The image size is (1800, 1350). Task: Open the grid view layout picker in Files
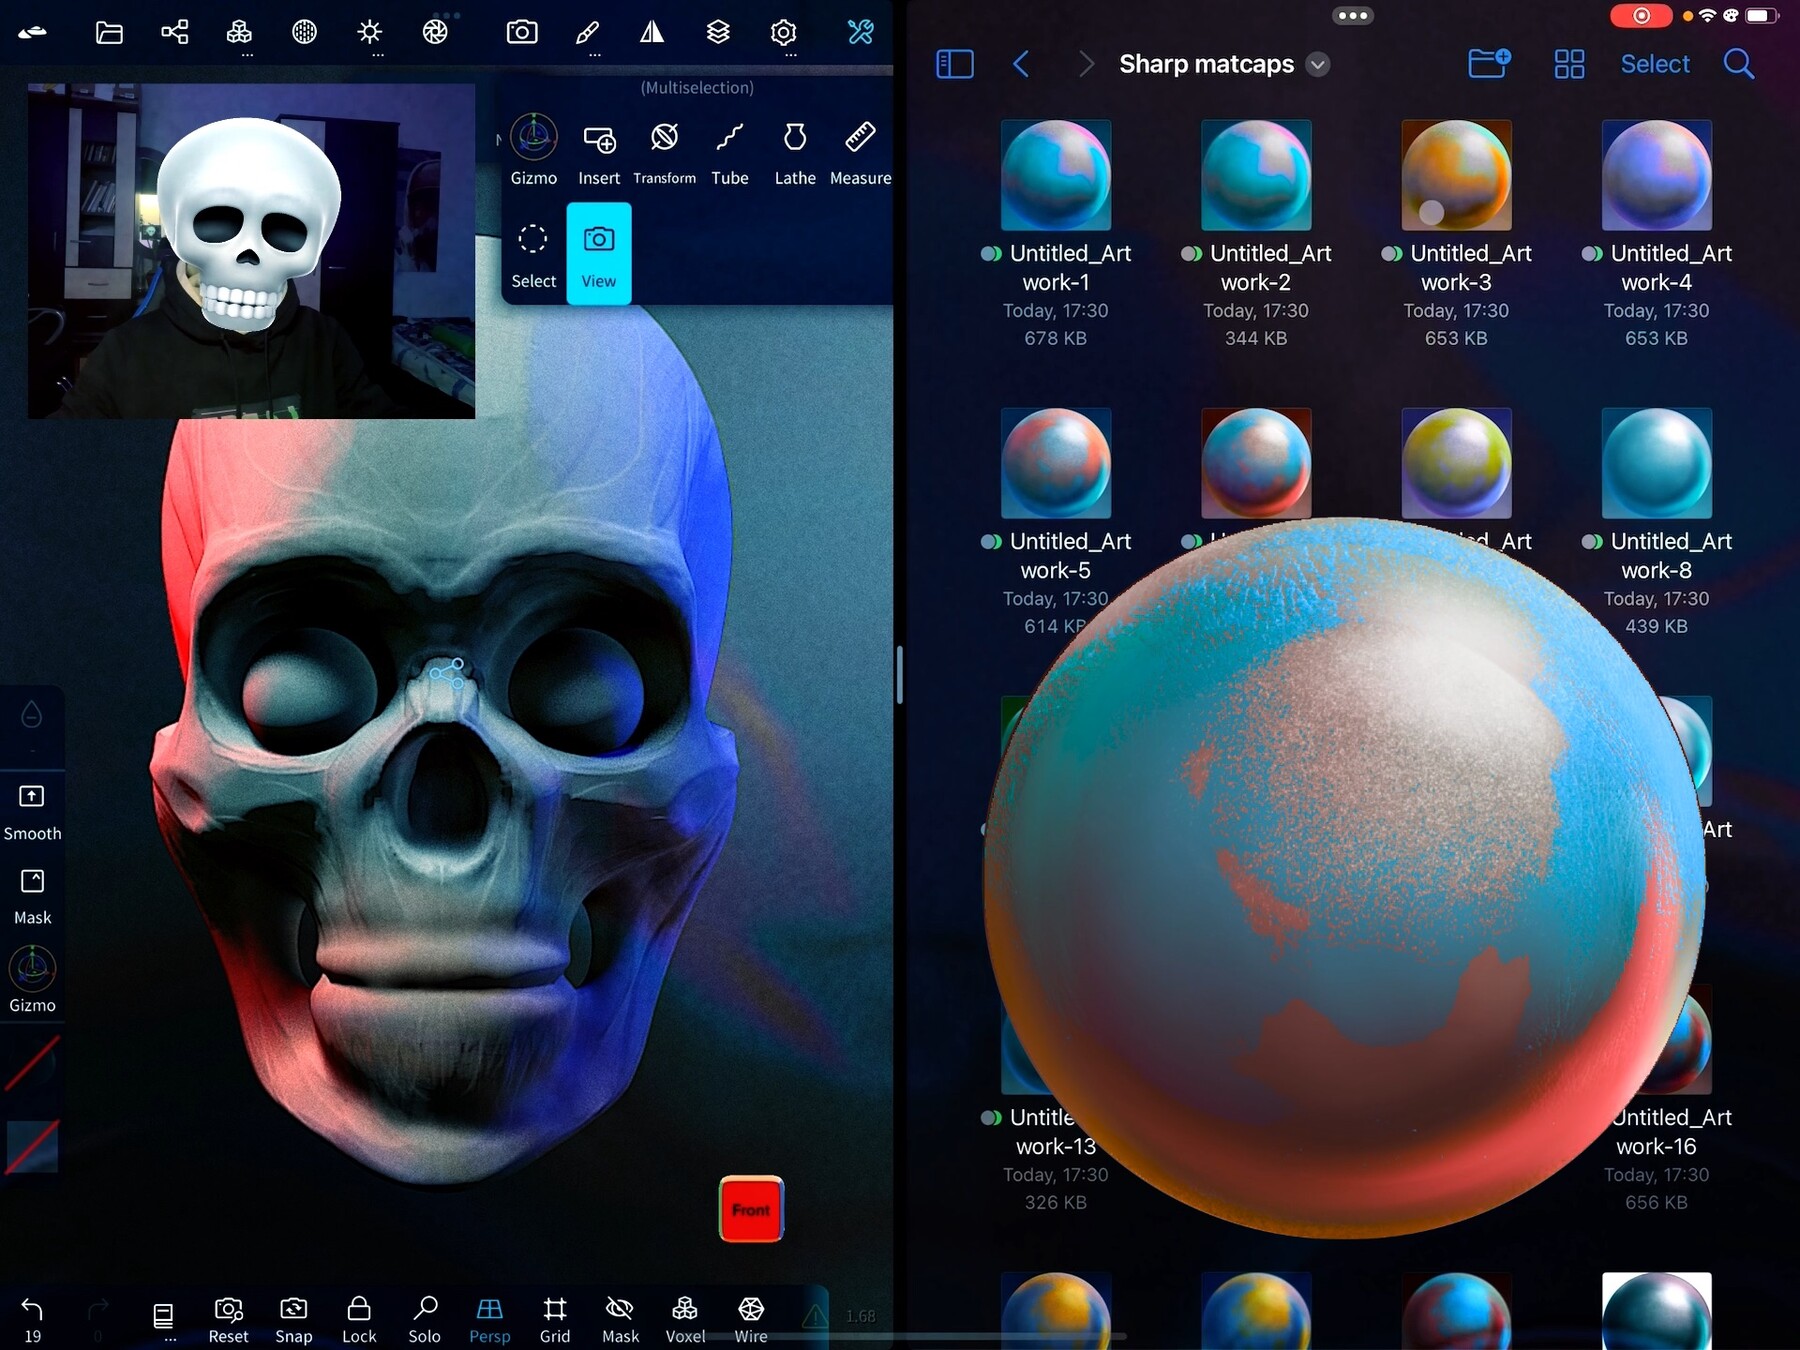[x=1569, y=64]
